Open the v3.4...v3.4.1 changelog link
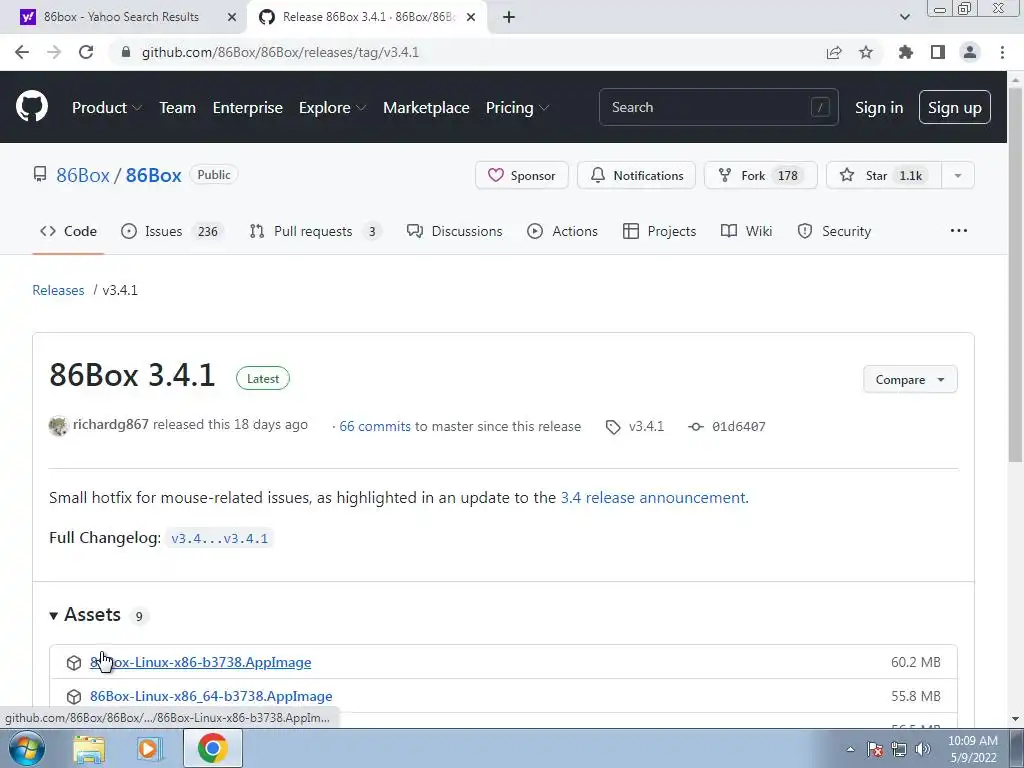The height and width of the screenshot is (768, 1024). click(x=219, y=538)
